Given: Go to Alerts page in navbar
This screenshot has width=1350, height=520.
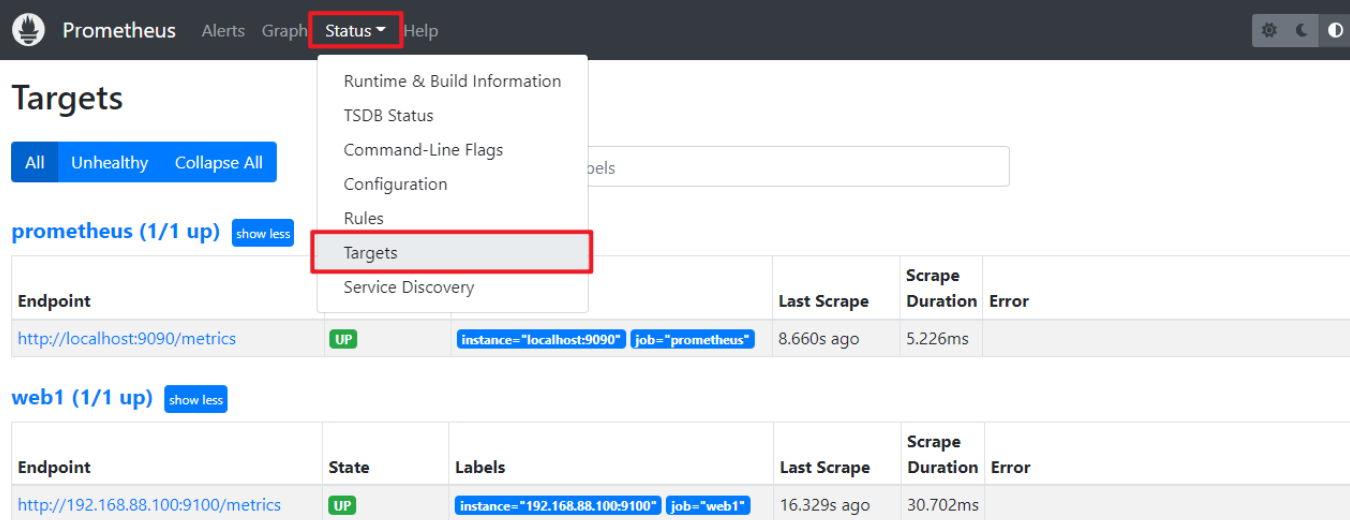Looking at the screenshot, I should point(223,31).
